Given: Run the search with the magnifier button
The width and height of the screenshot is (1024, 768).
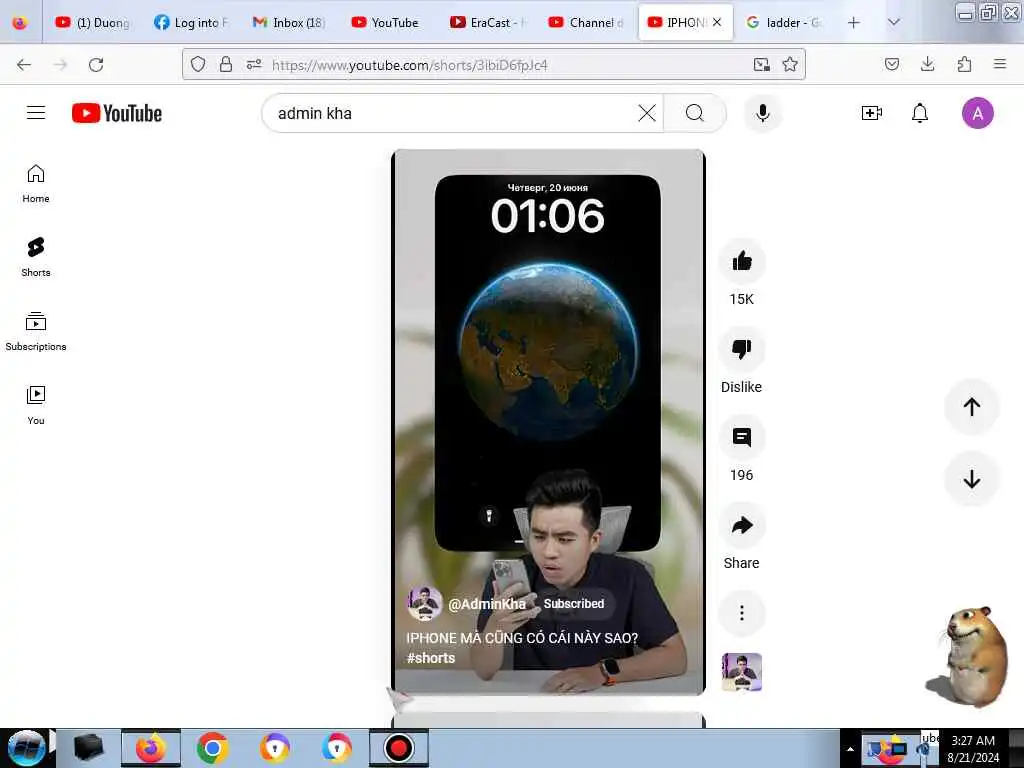Looking at the screenshot, I should coord(694,113).
